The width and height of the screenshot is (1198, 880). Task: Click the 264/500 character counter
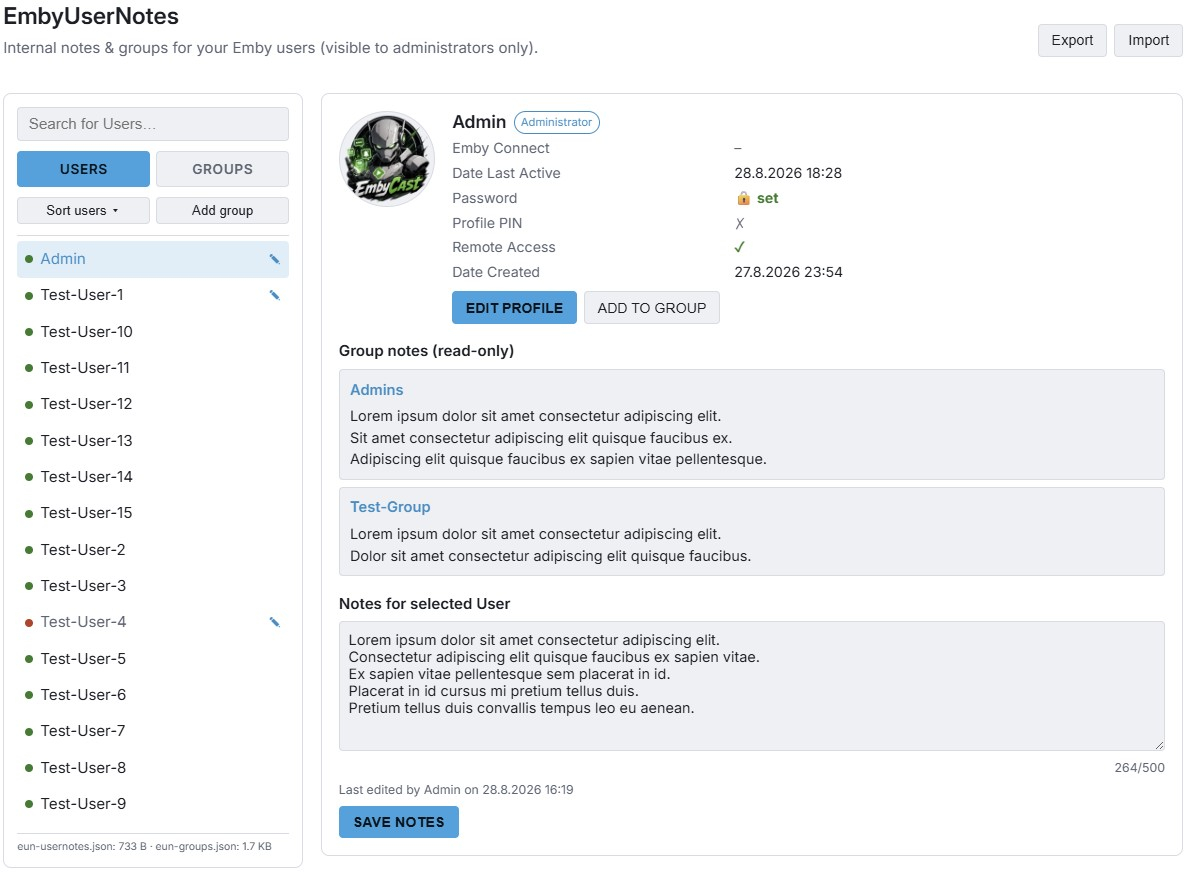(x=1139, y=768)
